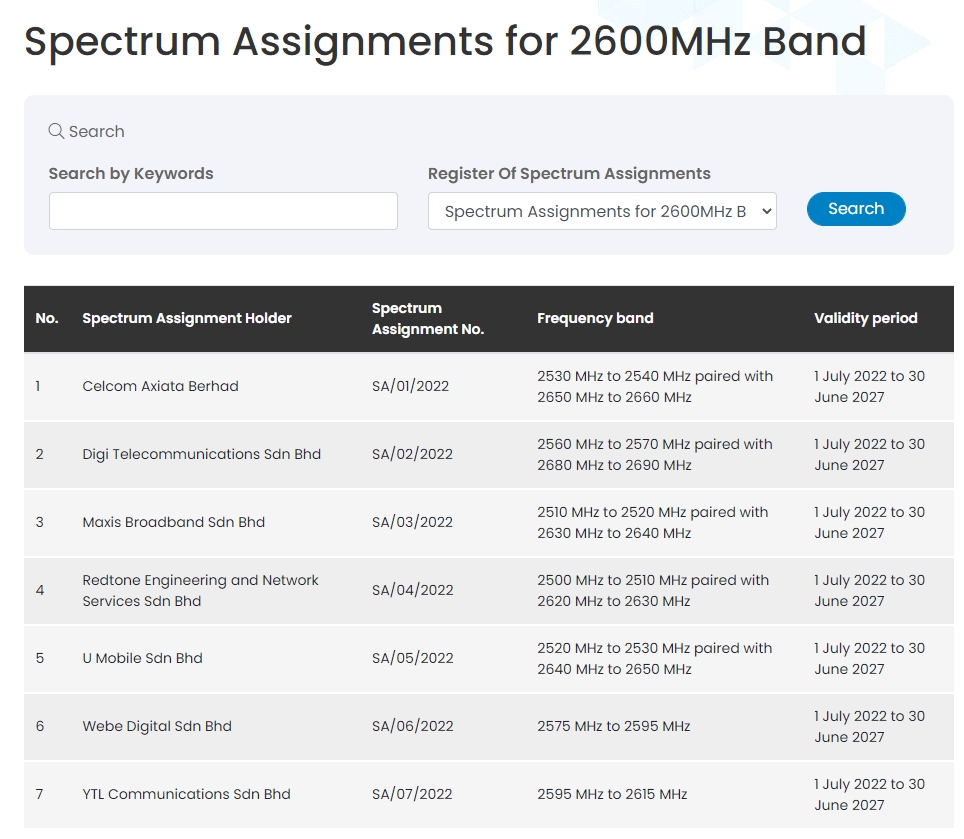Click assignment number SA/06/2022
Viewport: 964px width, 839px height.
(412, 726)
